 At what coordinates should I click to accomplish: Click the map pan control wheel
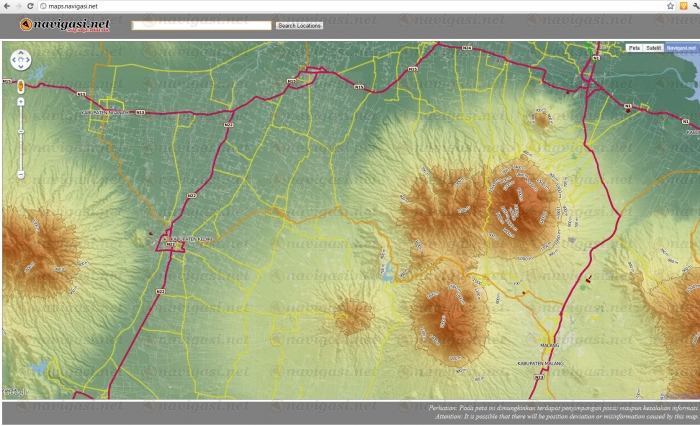(21, 60)
